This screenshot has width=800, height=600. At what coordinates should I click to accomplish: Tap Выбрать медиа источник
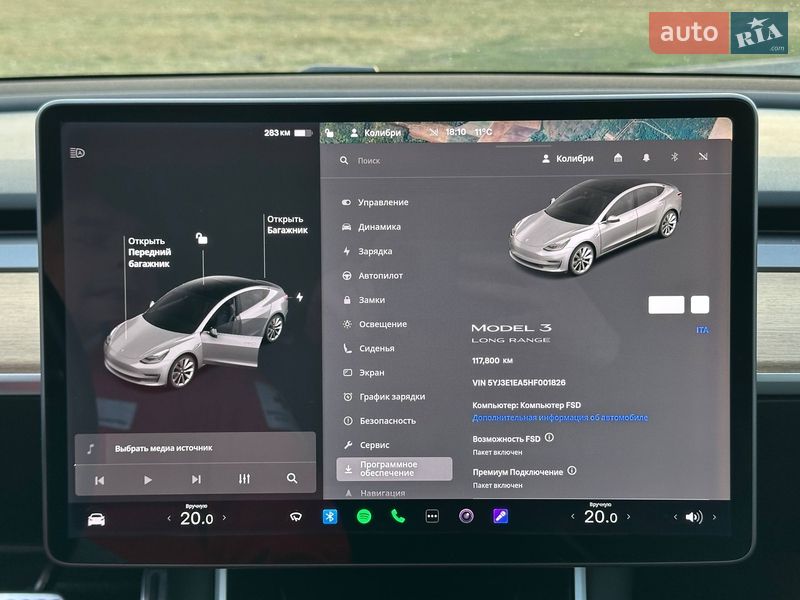click(163, 448)
